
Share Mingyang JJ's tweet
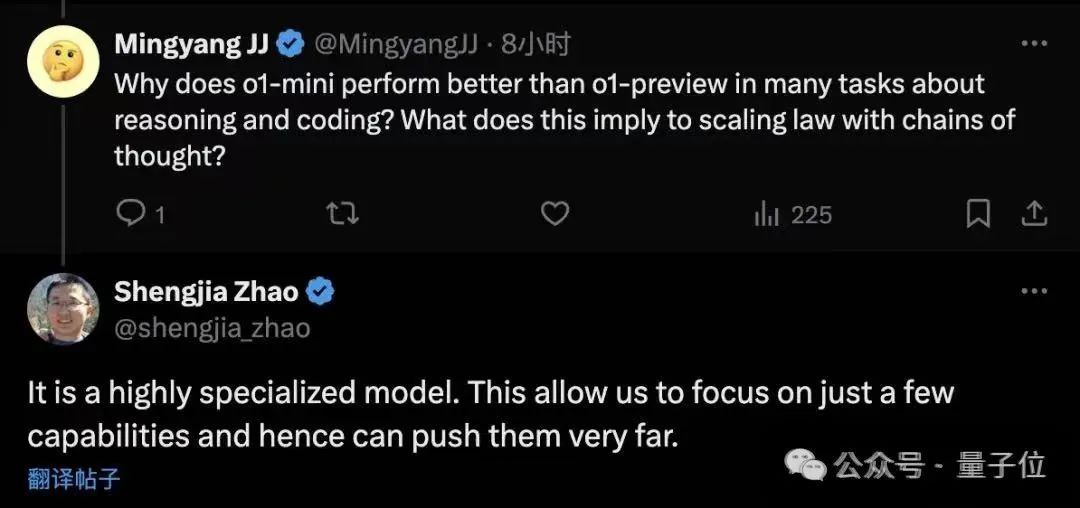click(1032, 214)
